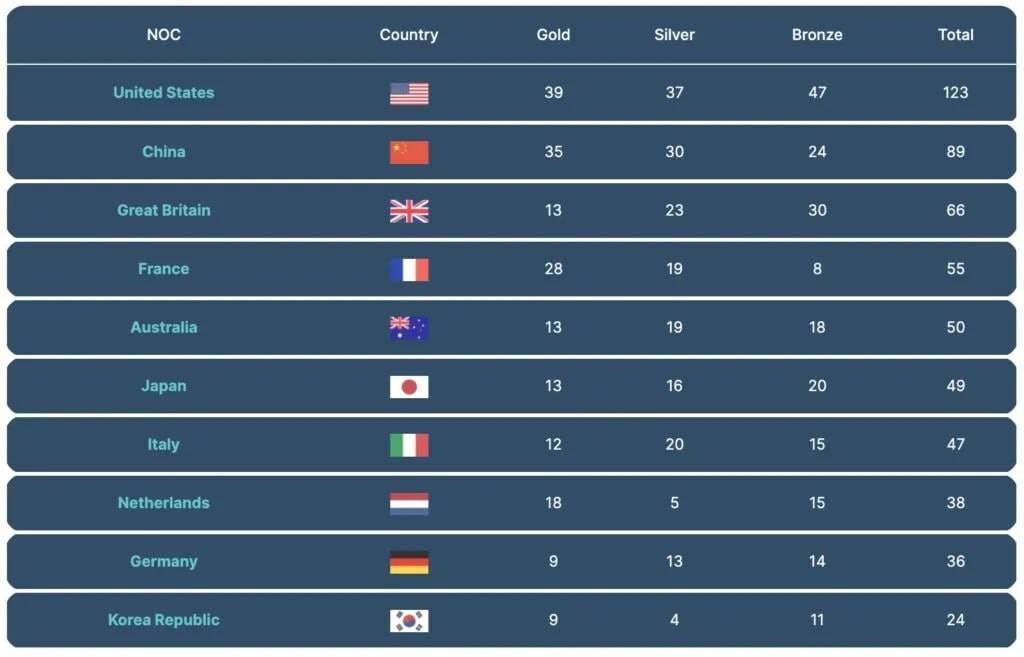Select the Great Britain Union Jack flag
Viewport: 1024px width, 657px height.
pyautogui.click(x=409, y=211)
